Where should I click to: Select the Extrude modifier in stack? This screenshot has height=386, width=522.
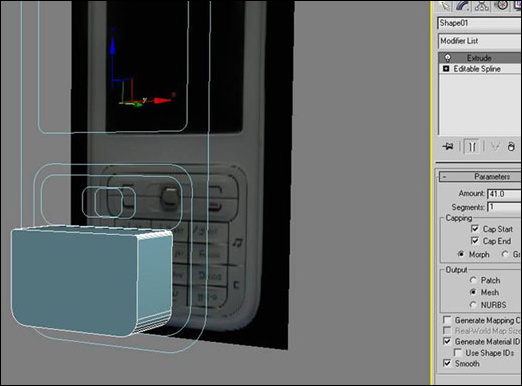pyautogui.click(x=480, y=58)
